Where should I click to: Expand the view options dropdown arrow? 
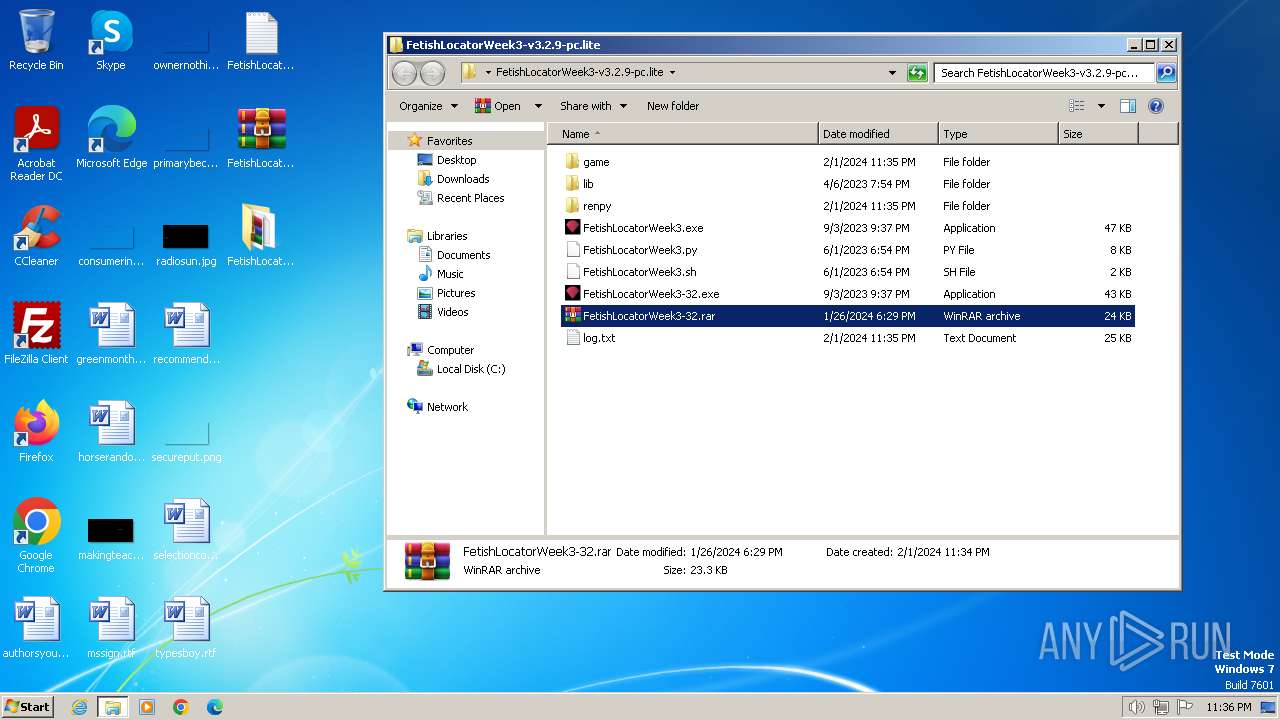pyautogui.click(x=1101, y=106)
